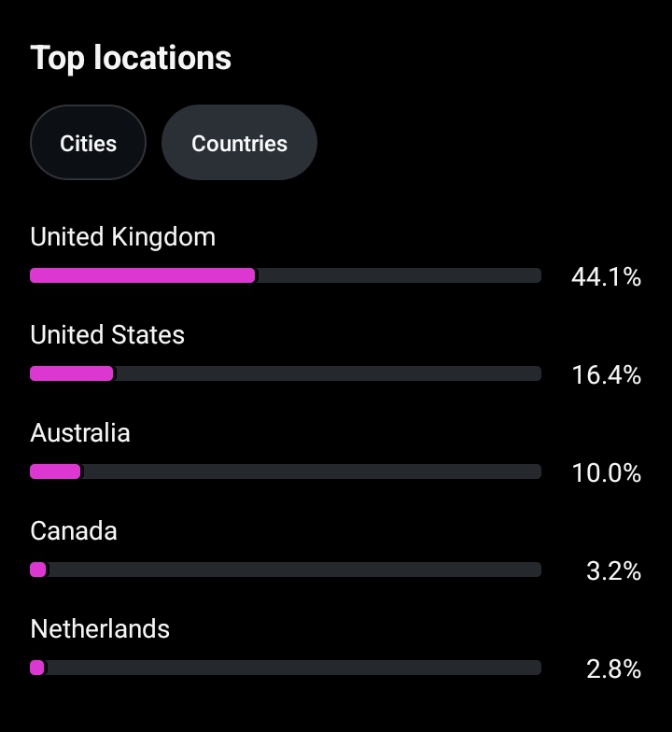Click the Top locations heading
Screen dimensions: 672x732
131,58
